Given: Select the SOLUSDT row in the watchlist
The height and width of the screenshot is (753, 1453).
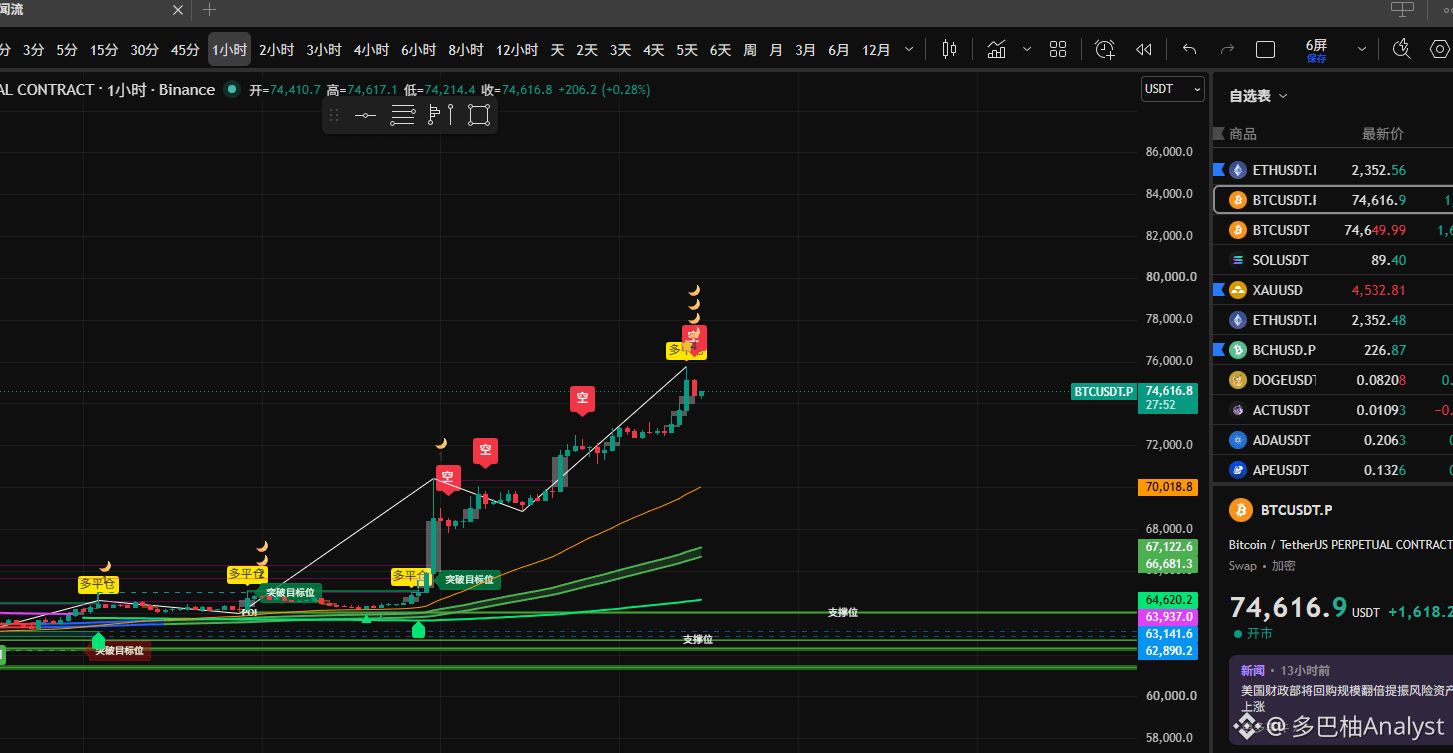Looking at the screenshot, I should [x=1333, y=260].
